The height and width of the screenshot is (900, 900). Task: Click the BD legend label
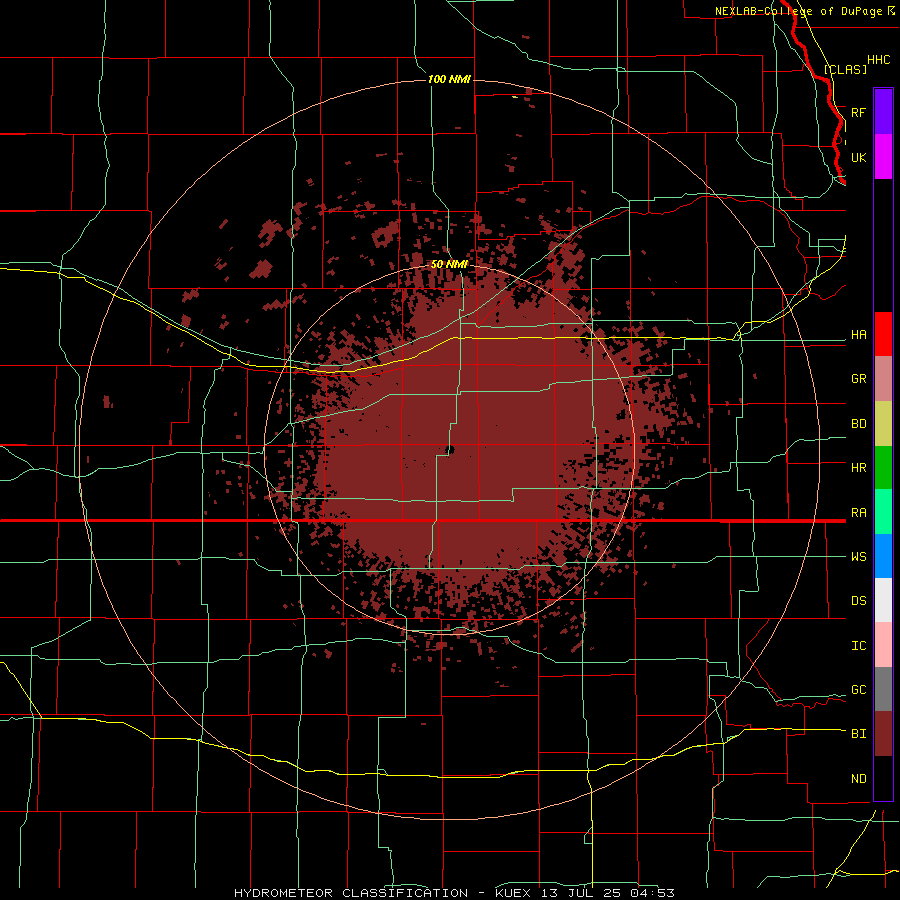click(x=858, y=424)
